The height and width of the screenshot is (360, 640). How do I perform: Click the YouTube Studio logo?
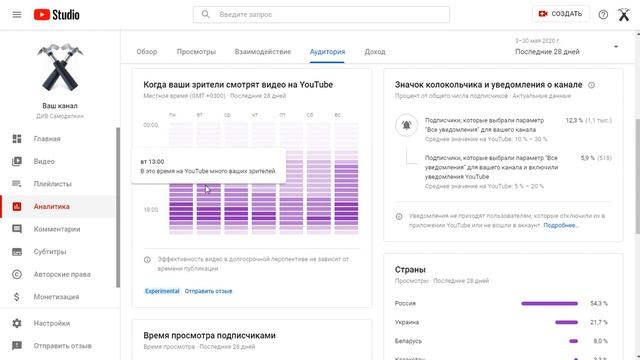click(x=56, y=15)
